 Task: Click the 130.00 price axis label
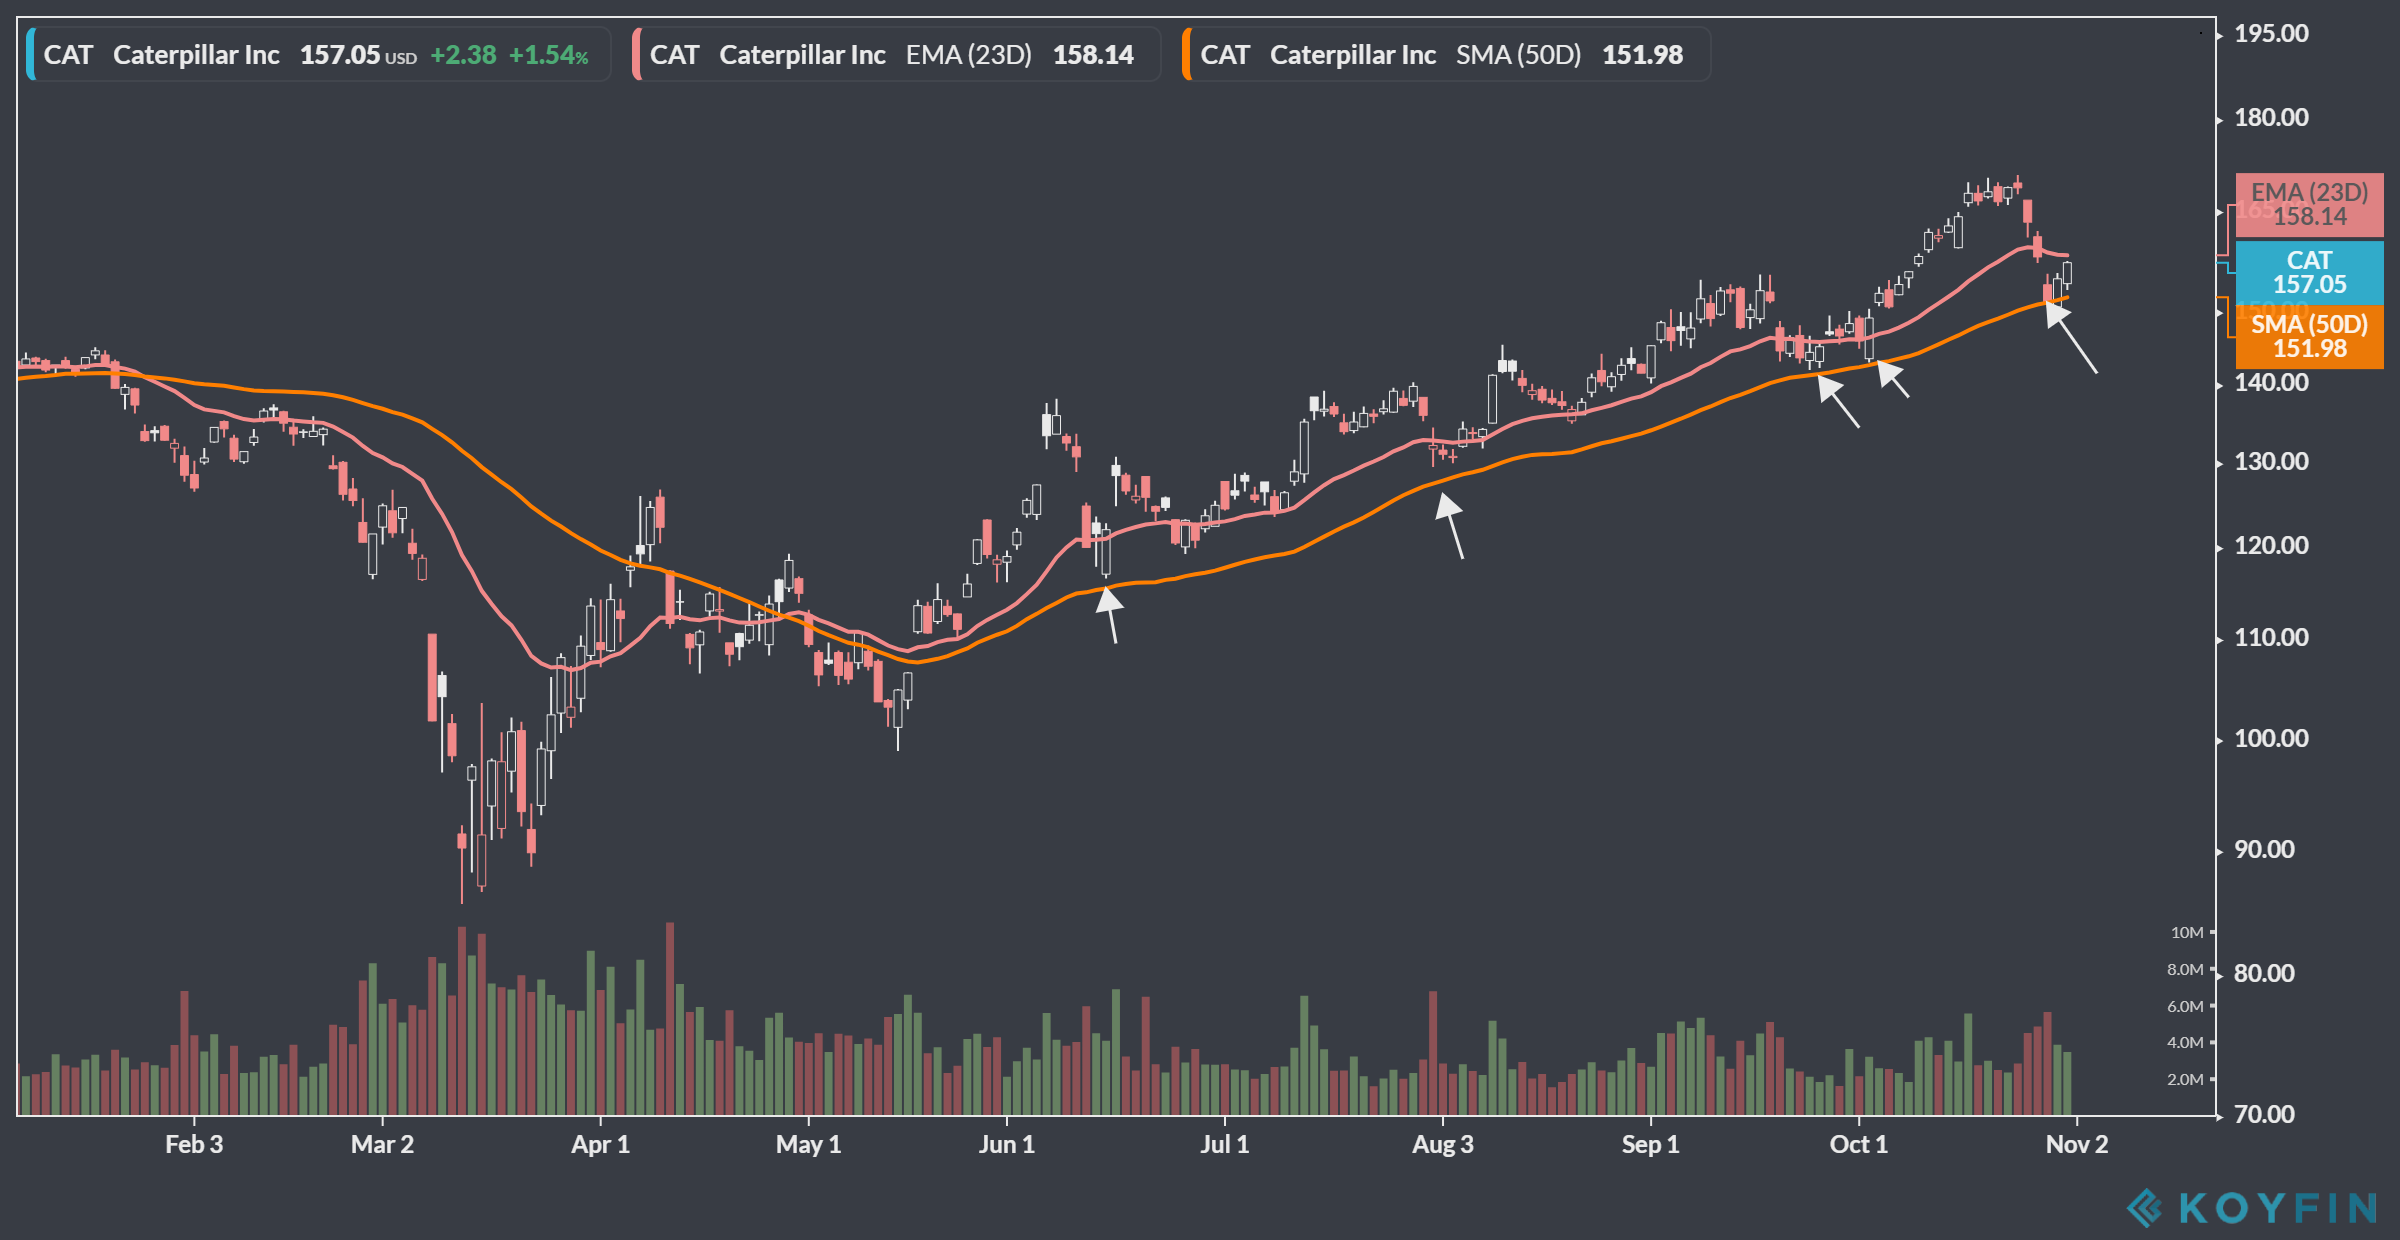(x=2271, y=462)
